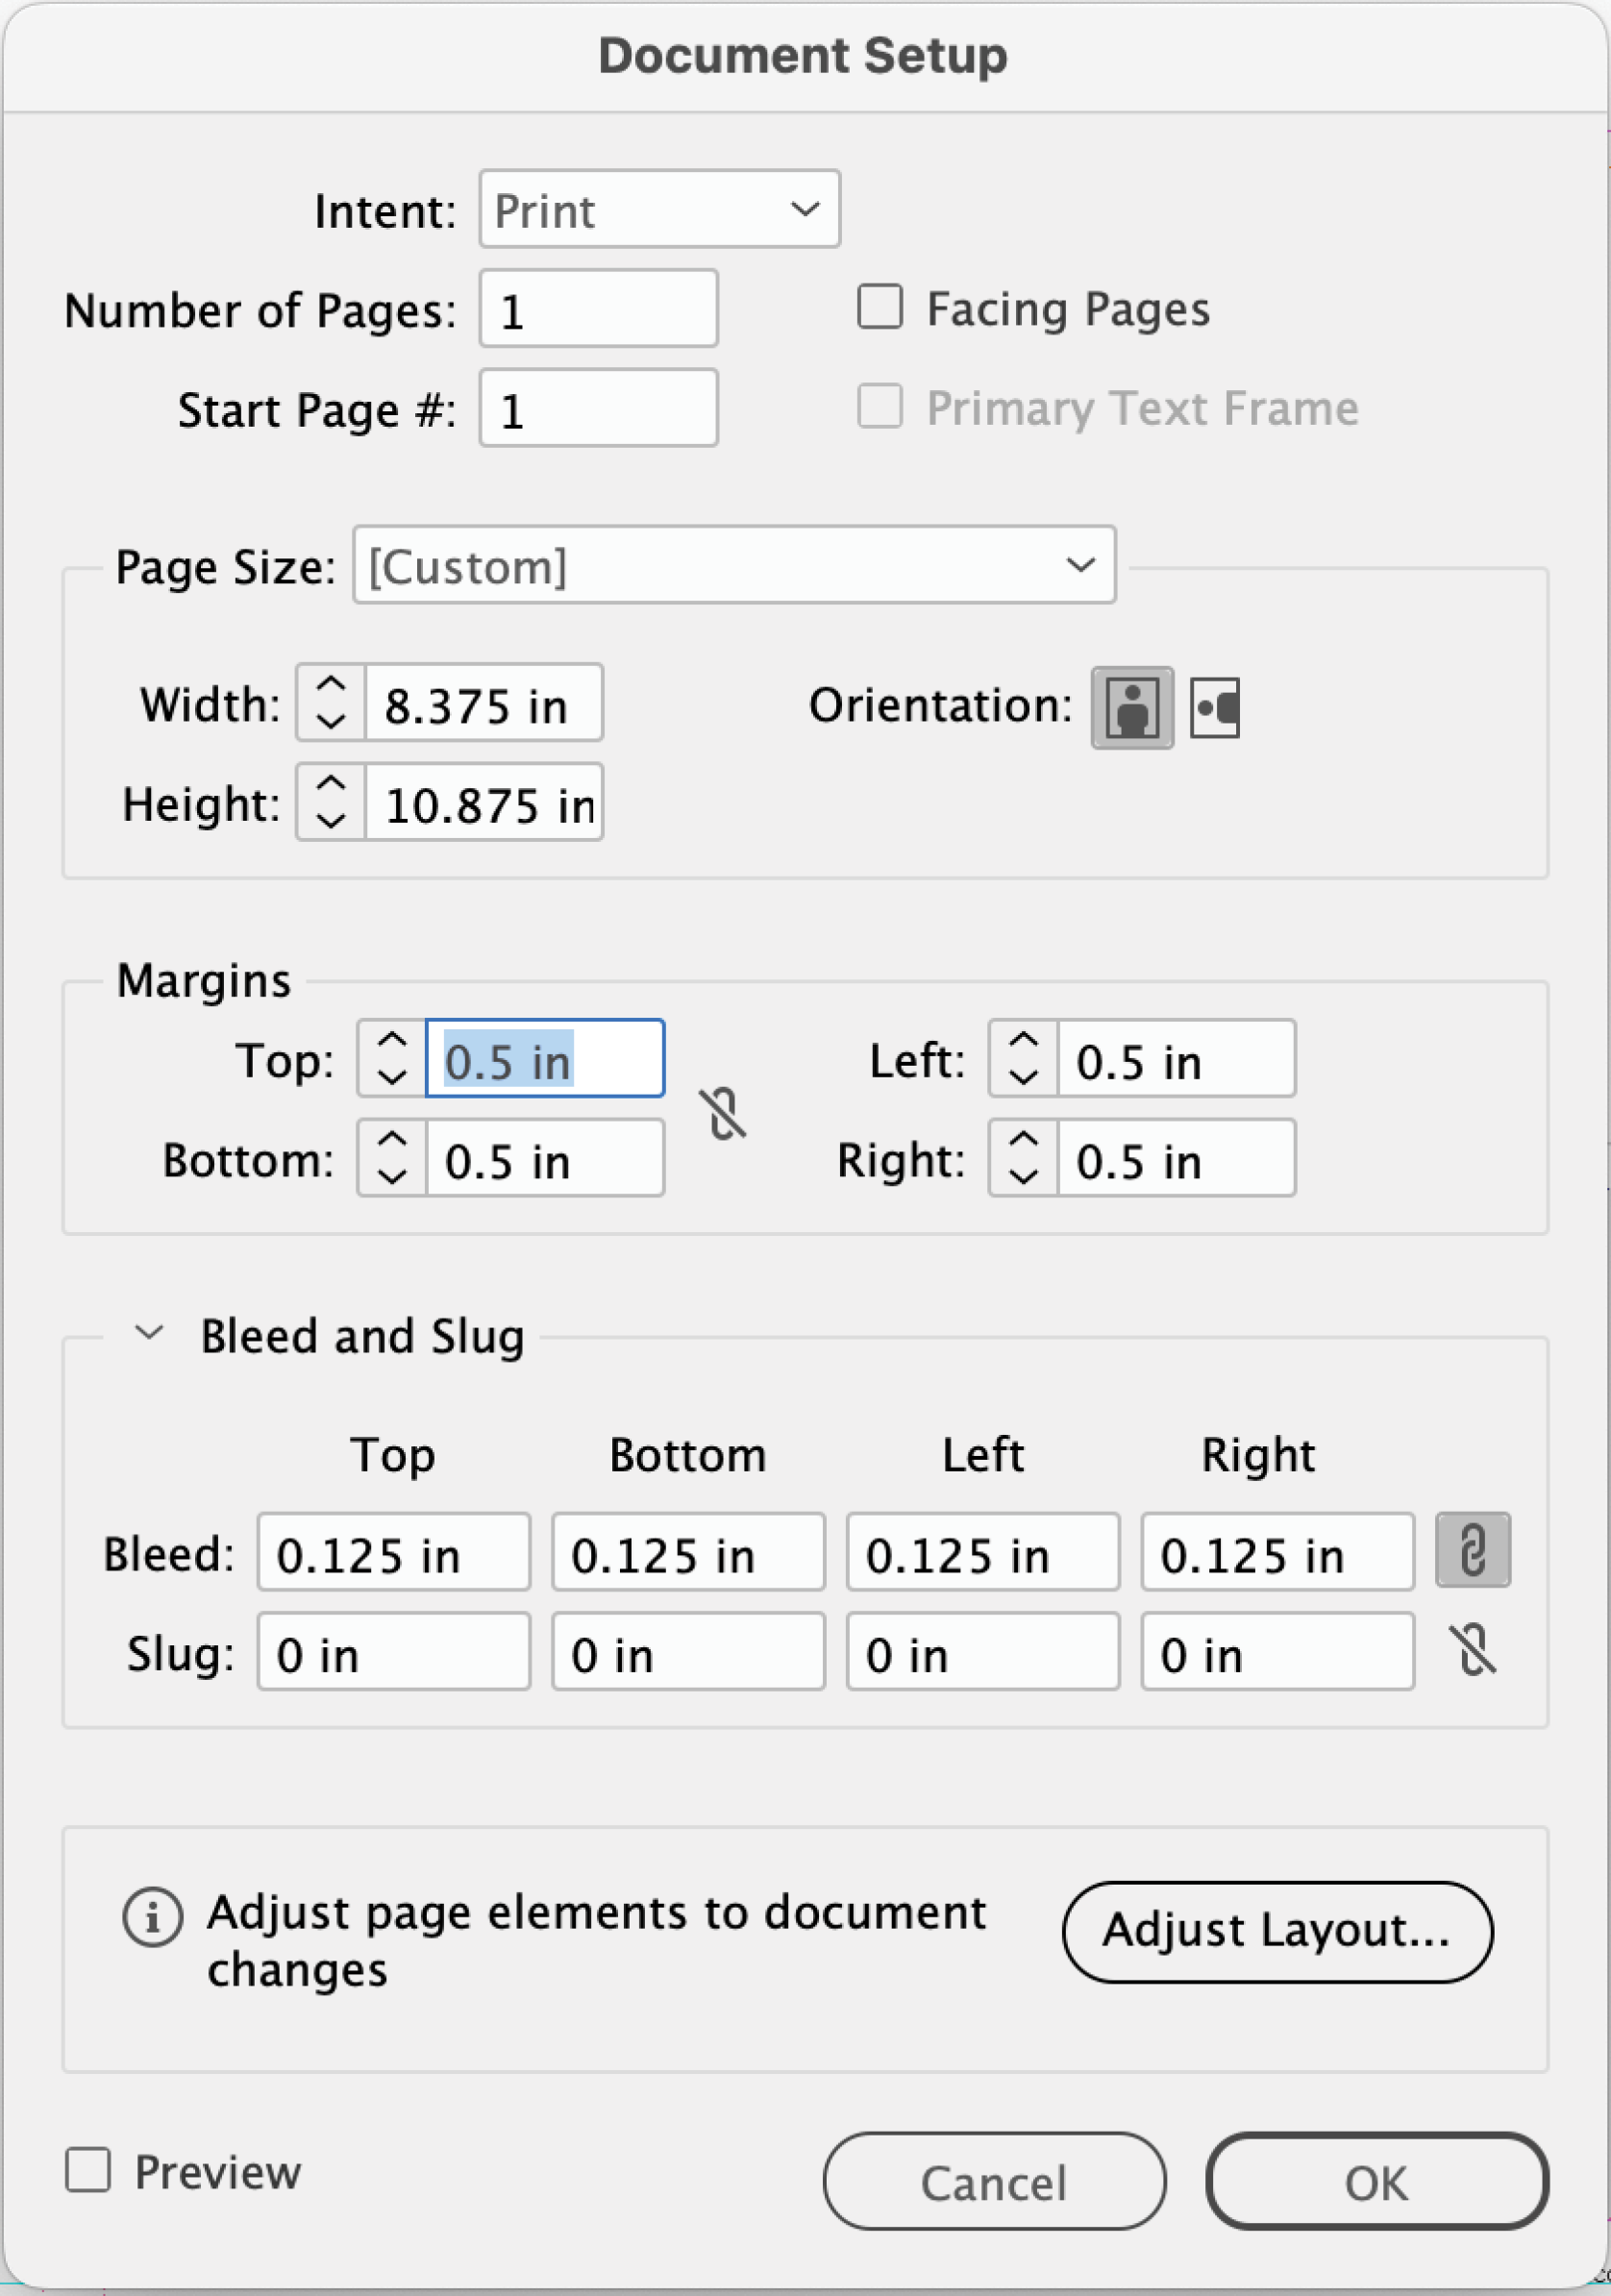
Task: Enable the Preview checkbox
Action: coord(88,2170)
